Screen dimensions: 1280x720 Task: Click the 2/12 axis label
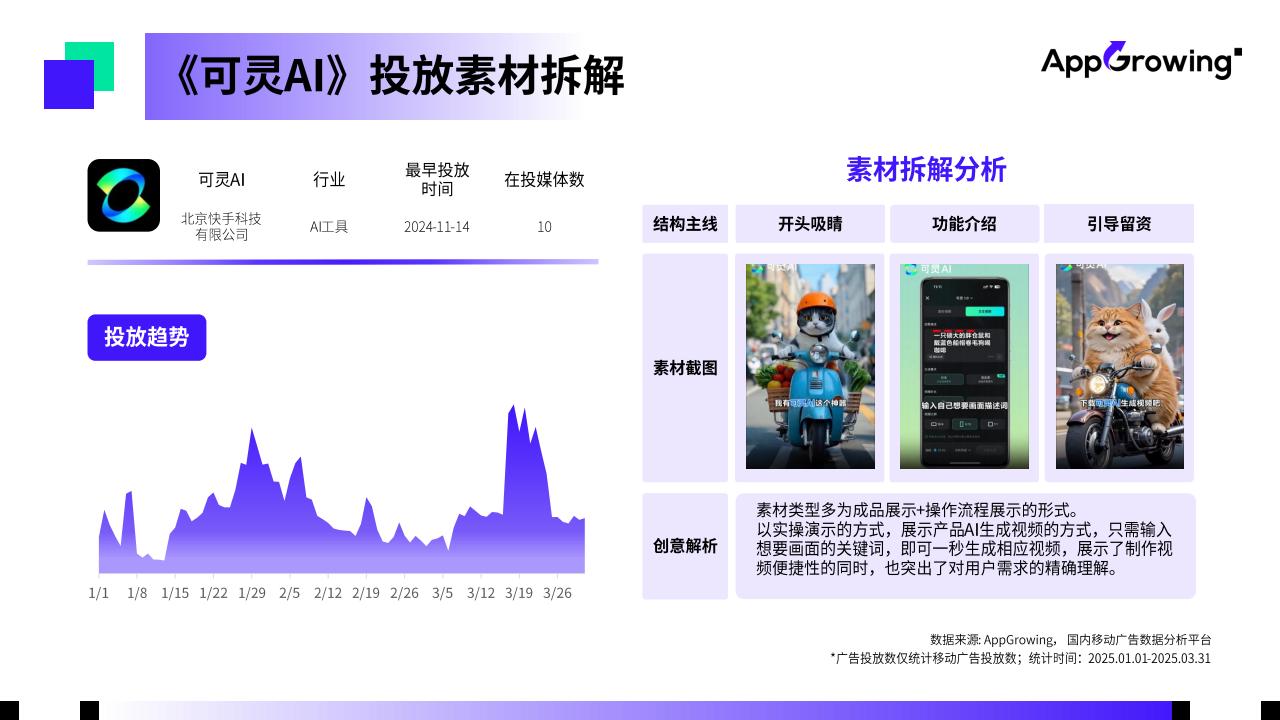[x=328, y=593]
